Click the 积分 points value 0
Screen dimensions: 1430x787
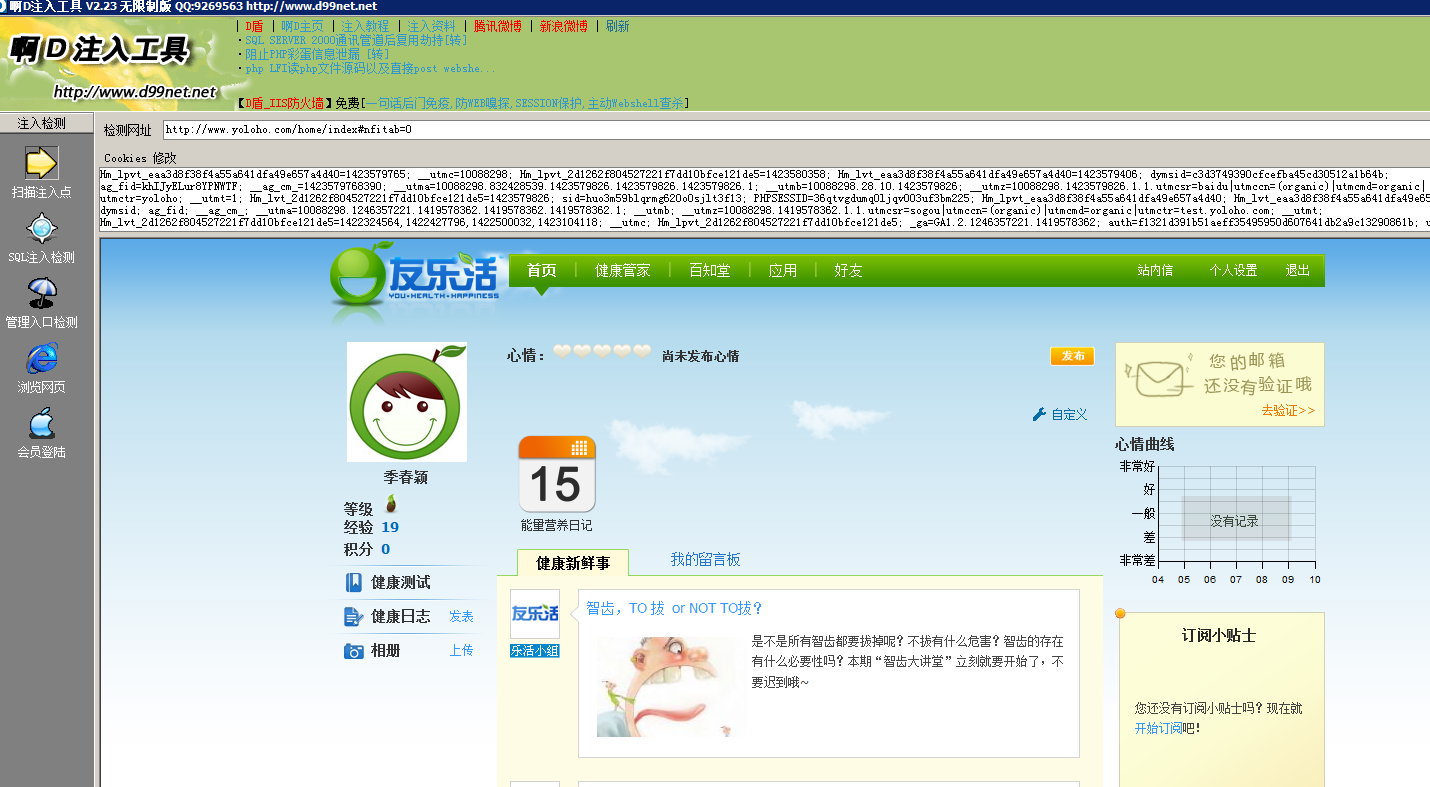click(x=385, y=549)
